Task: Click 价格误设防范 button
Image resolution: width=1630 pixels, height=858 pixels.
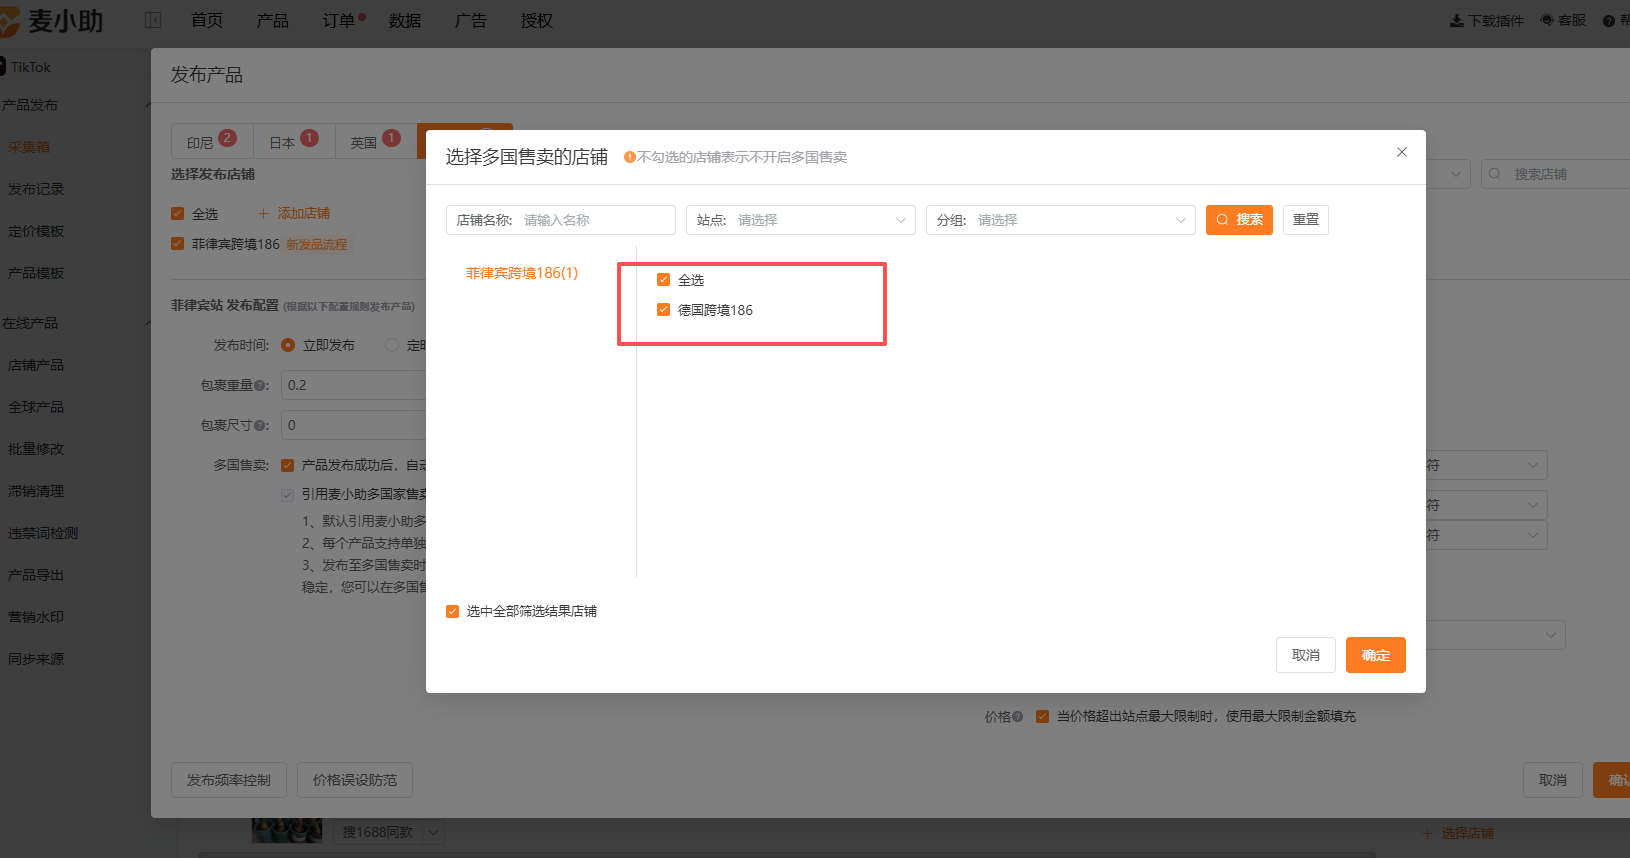Action: [355, 780]
